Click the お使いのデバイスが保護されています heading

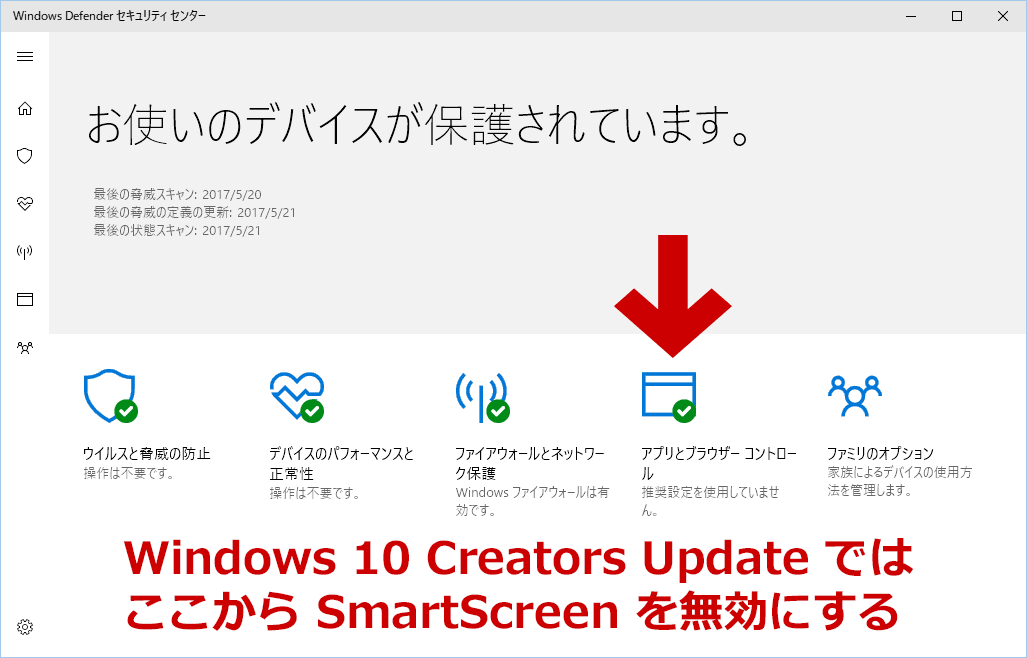419,125
